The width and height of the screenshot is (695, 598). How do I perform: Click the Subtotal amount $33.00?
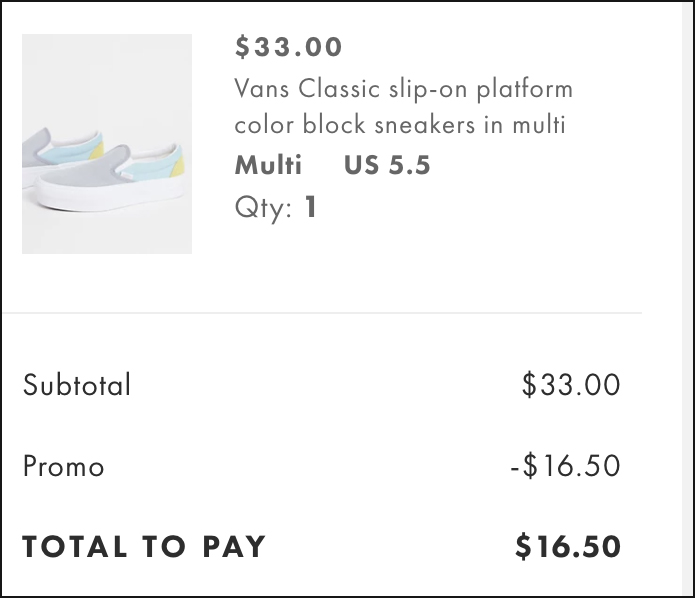tap(570, 385)
